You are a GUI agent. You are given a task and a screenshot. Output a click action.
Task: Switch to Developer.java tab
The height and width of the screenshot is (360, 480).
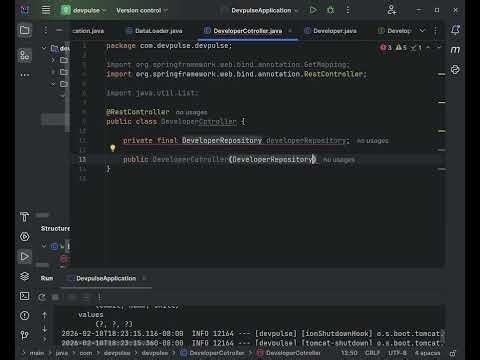pos(330,31)
